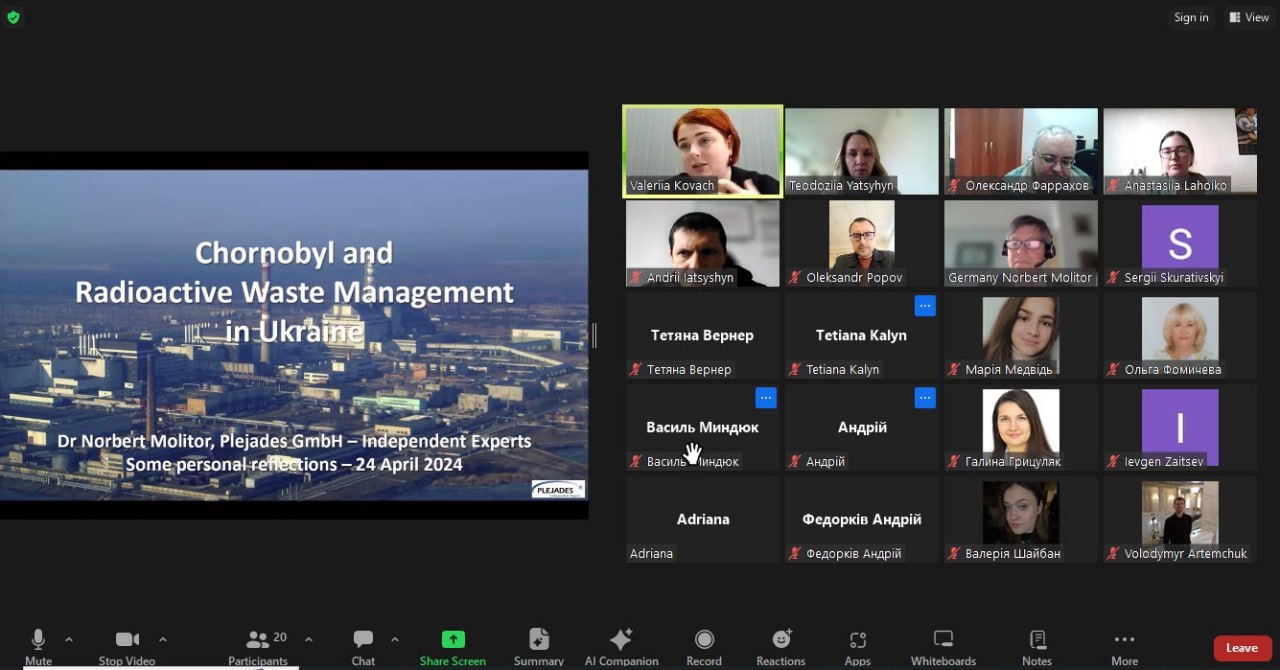Open the More options menu
This screenshot has height=670, width=1280.
point(1124,640)
